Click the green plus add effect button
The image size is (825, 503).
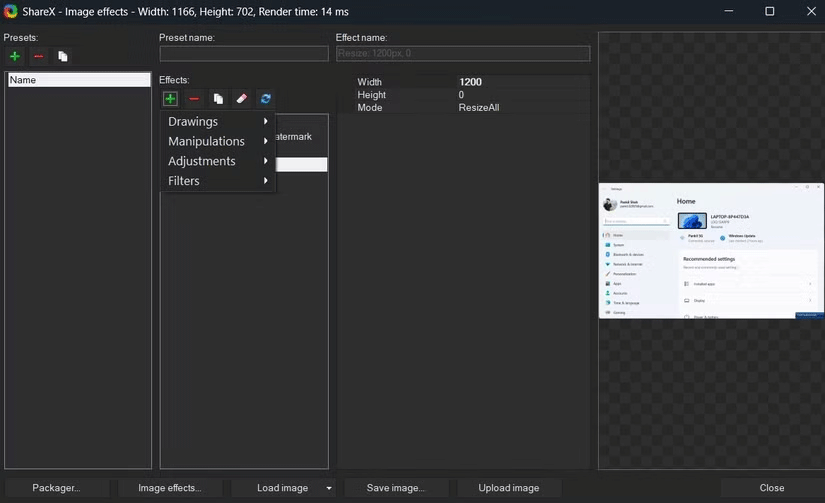[170, 99]
